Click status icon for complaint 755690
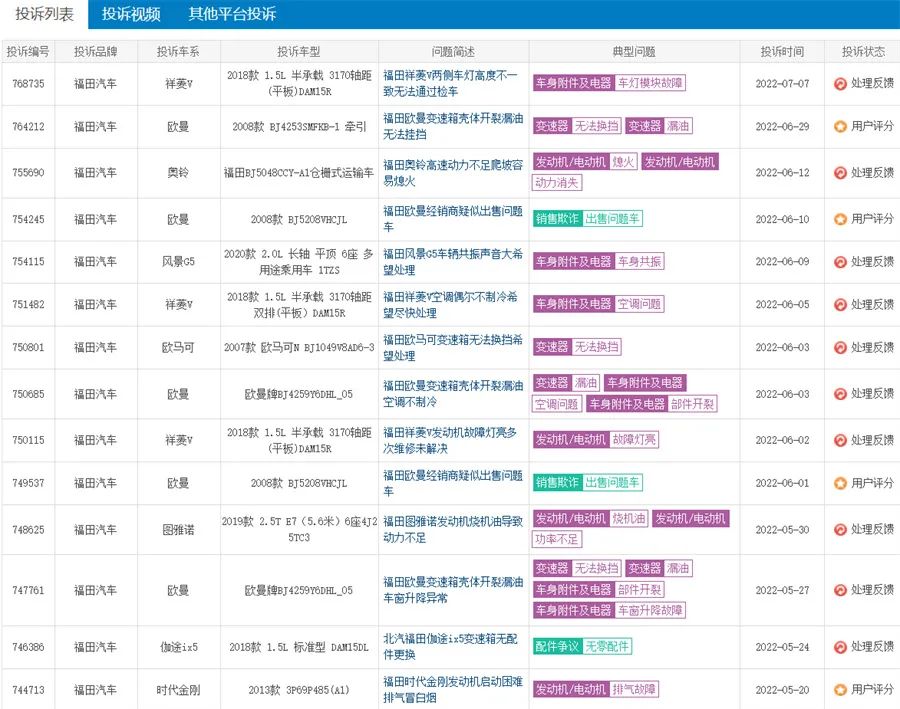This screenshot has height=709, width=900. [x=840, y=173]
